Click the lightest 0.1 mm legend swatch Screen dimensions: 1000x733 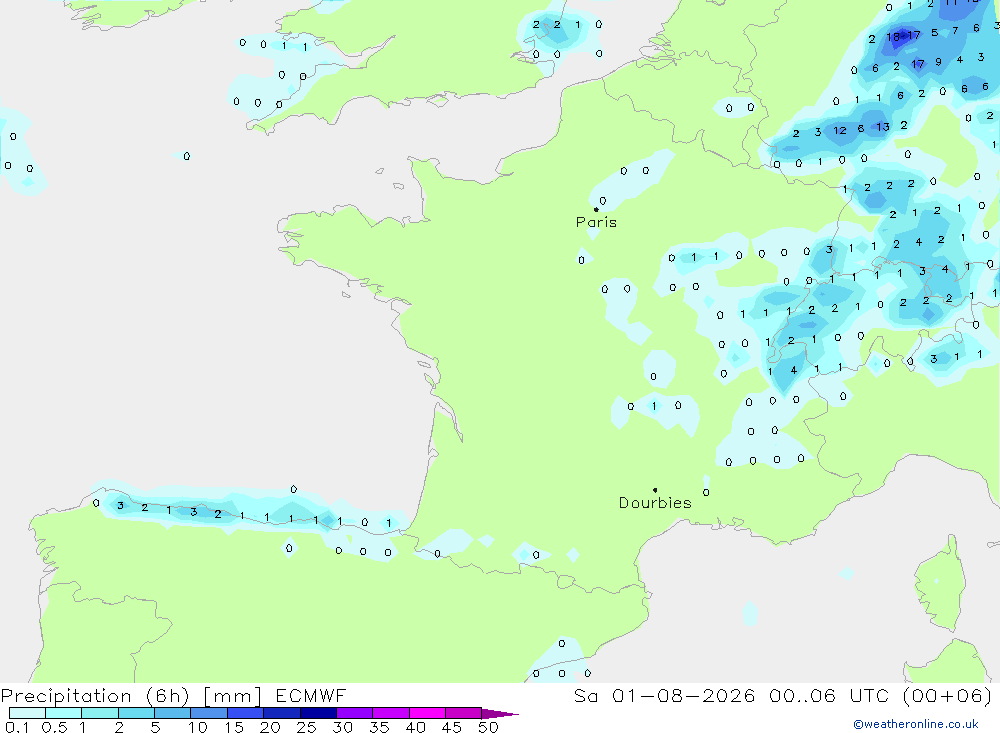(x=27, y=713)
